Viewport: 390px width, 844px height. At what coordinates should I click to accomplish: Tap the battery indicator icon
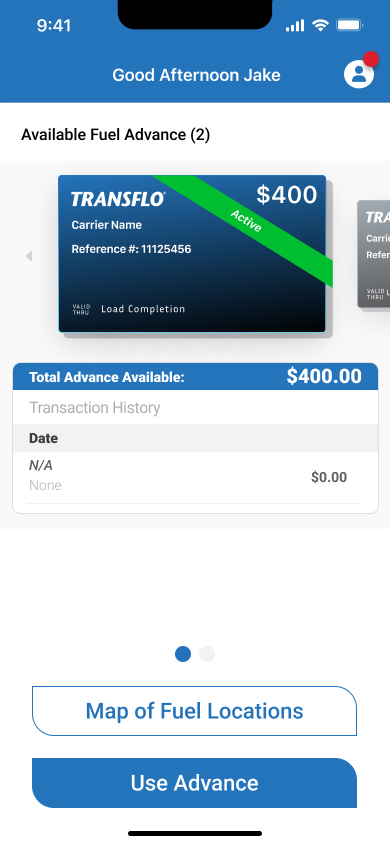pyautogui.click(x=349, y=25)
